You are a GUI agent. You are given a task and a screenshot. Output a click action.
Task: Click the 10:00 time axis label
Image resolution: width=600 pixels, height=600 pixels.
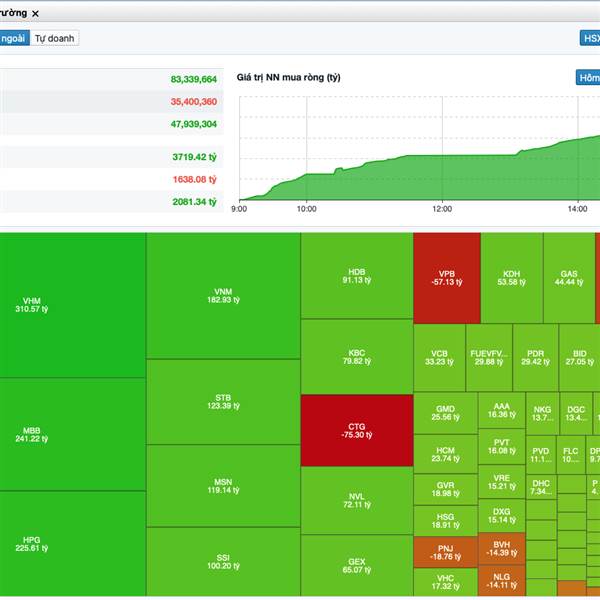coord(307,209)
